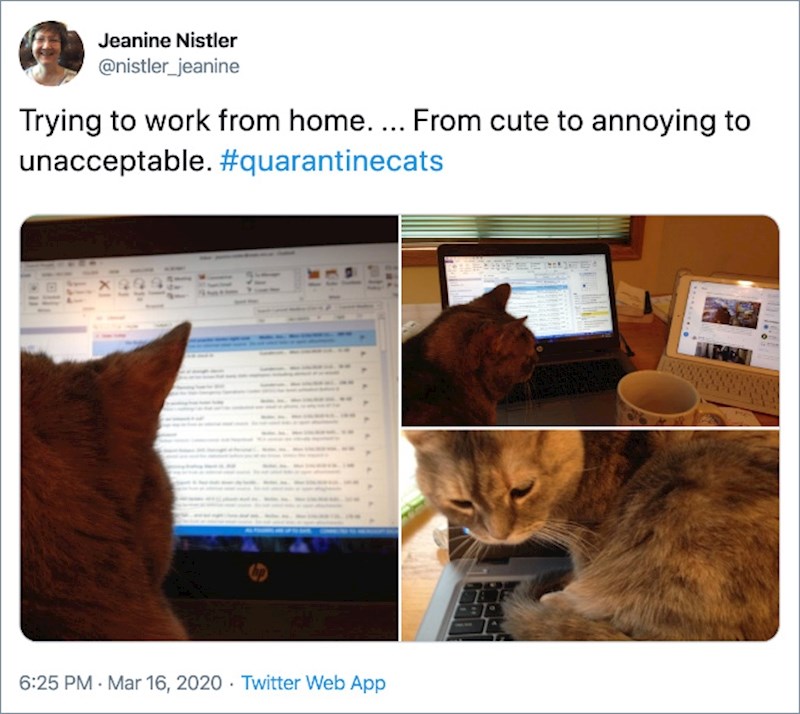Click the green window blinds in the desk photo
This screenshot has width=800, height=714.
(516, 228)
